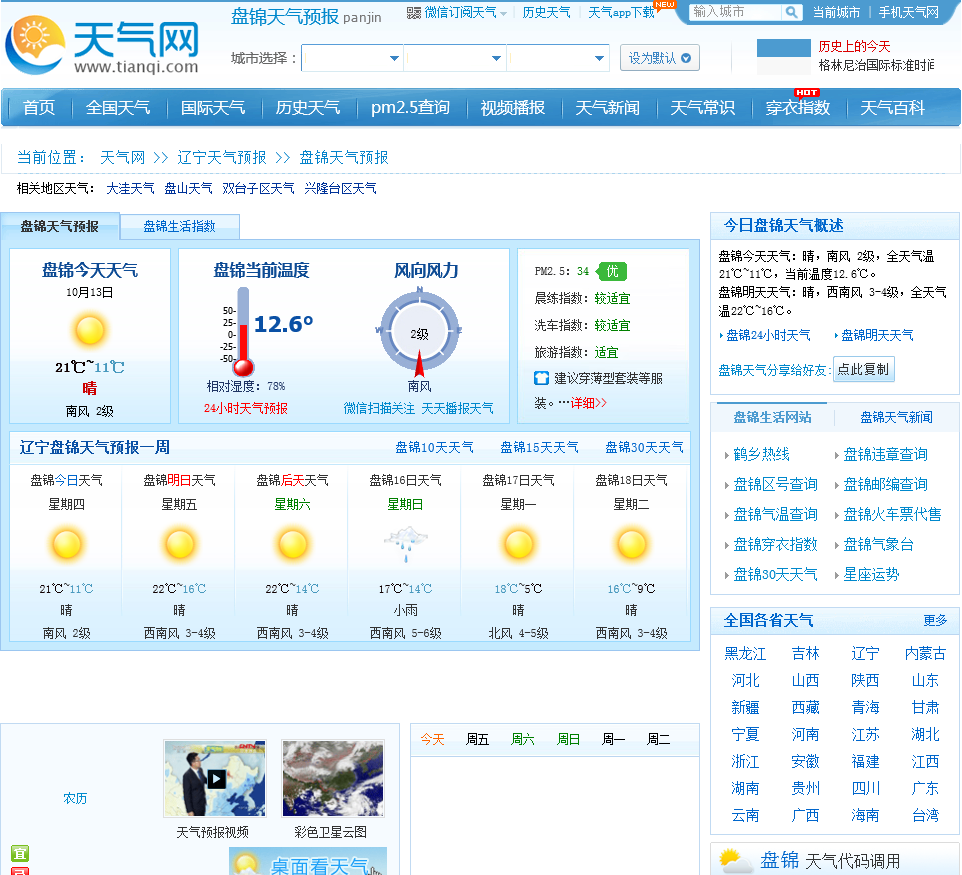Image resolution: width=962 pixels, height=875 pixels.
Task: Open the color satellite cloud image thumbnail
Action: (x=333, y=779)
